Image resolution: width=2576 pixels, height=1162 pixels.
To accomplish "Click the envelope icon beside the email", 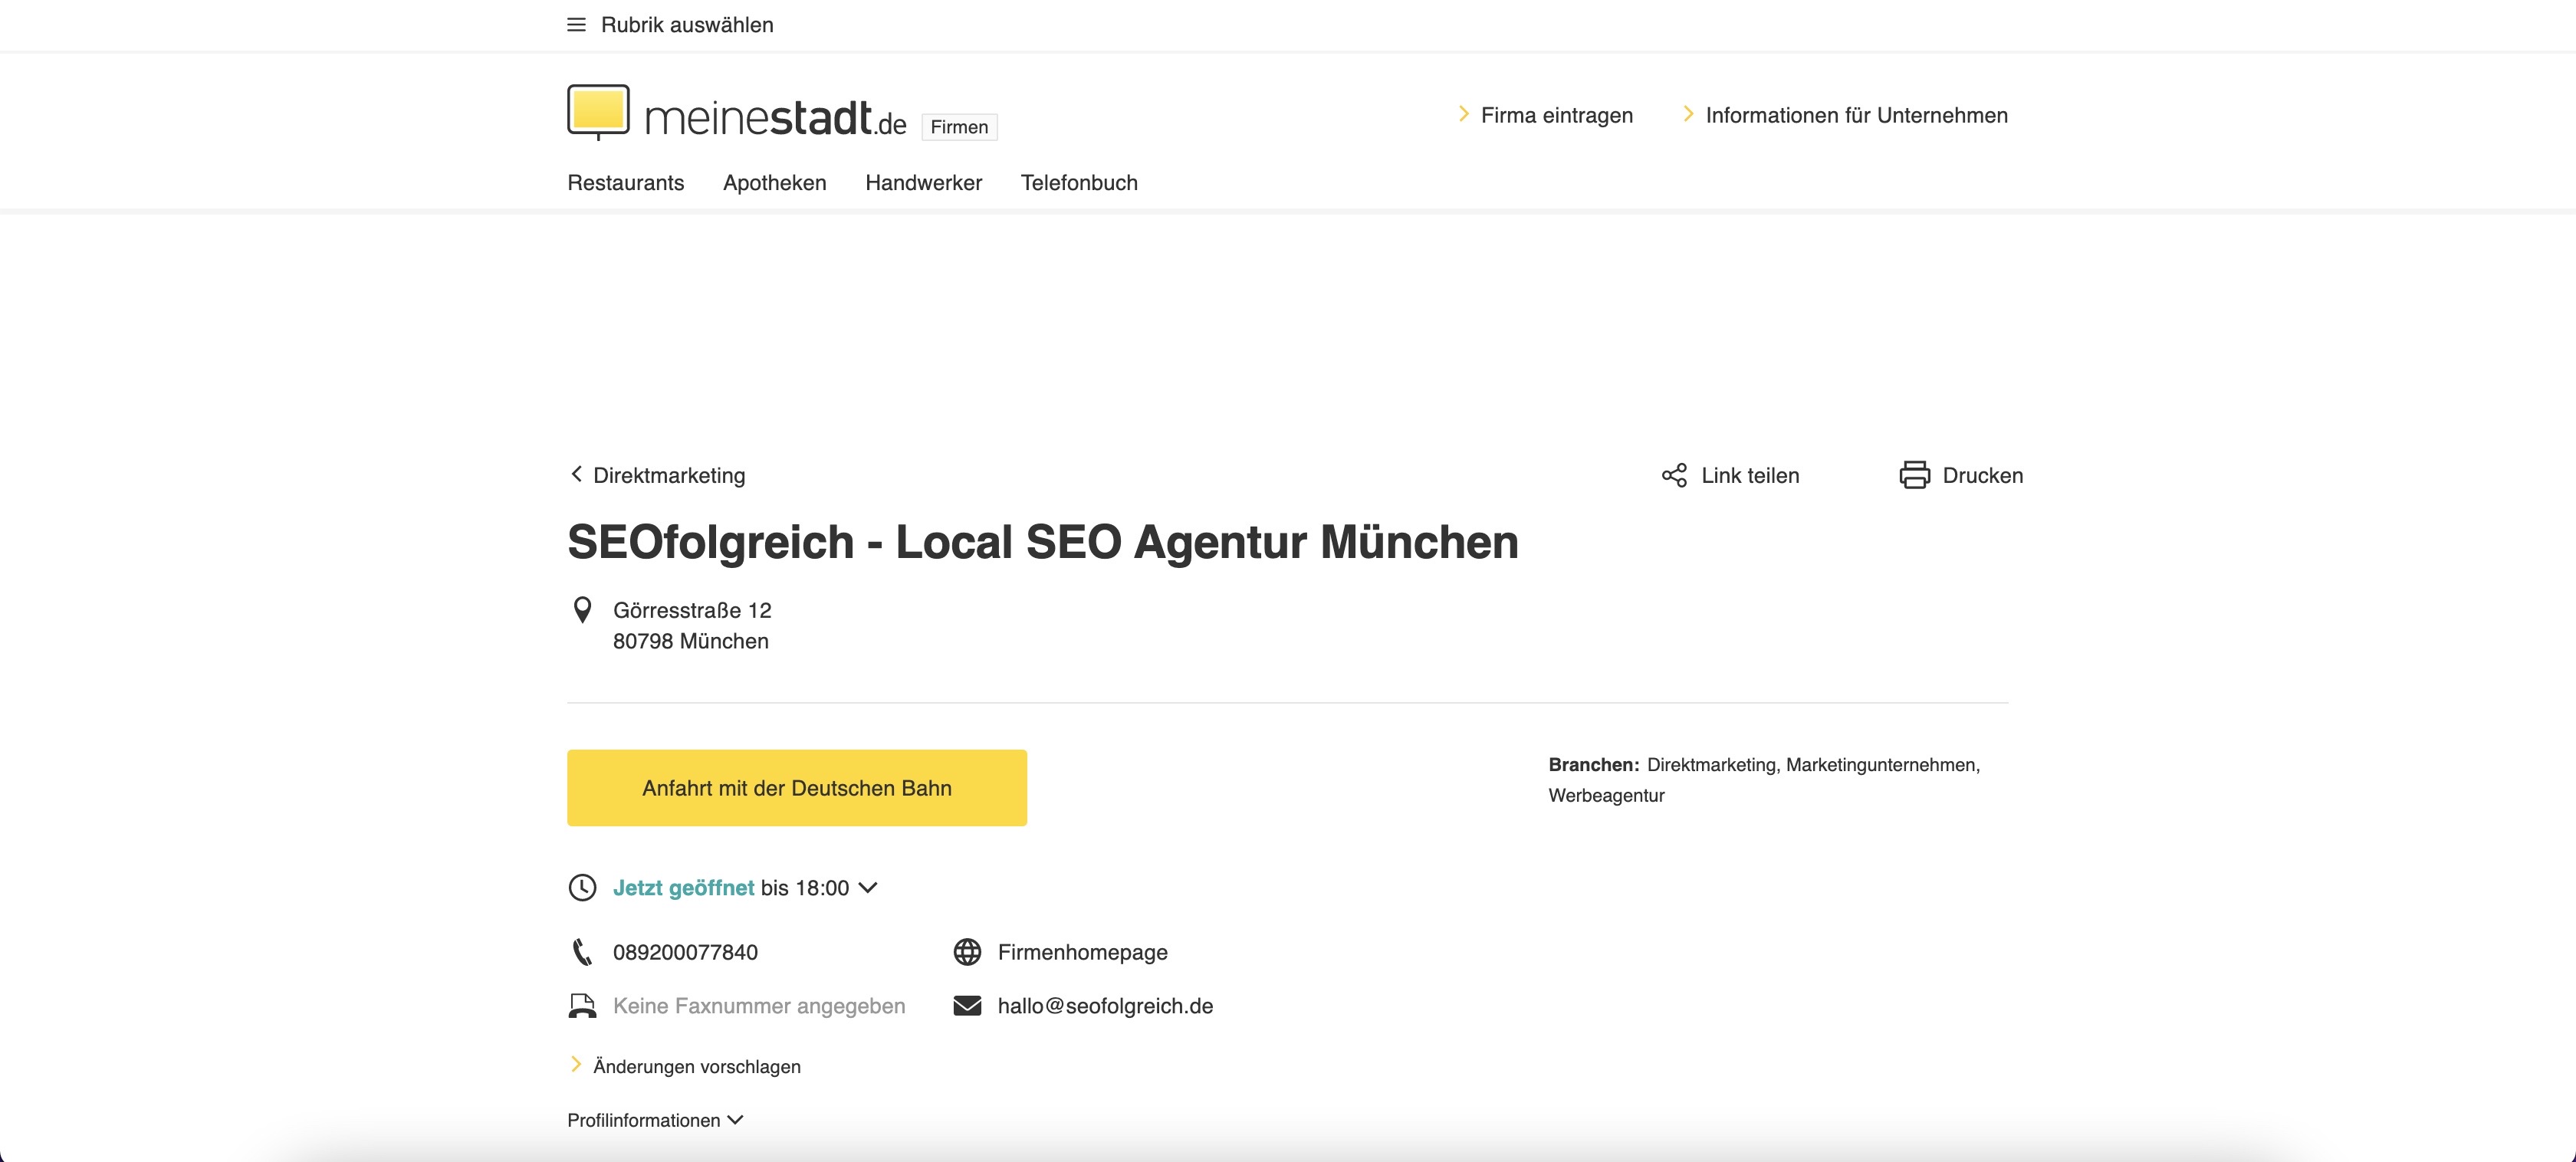I will coord(967,1006).
